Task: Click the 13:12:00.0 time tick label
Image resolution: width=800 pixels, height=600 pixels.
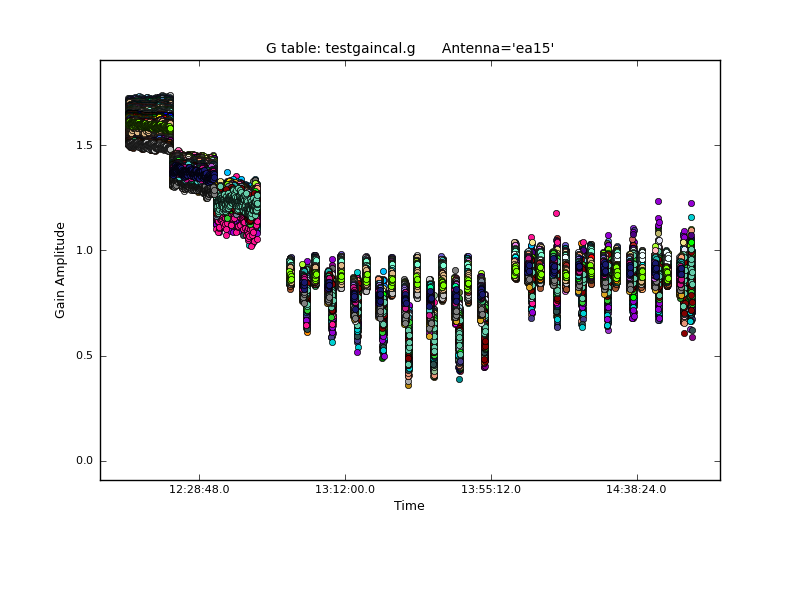Action: coord(345,490)
